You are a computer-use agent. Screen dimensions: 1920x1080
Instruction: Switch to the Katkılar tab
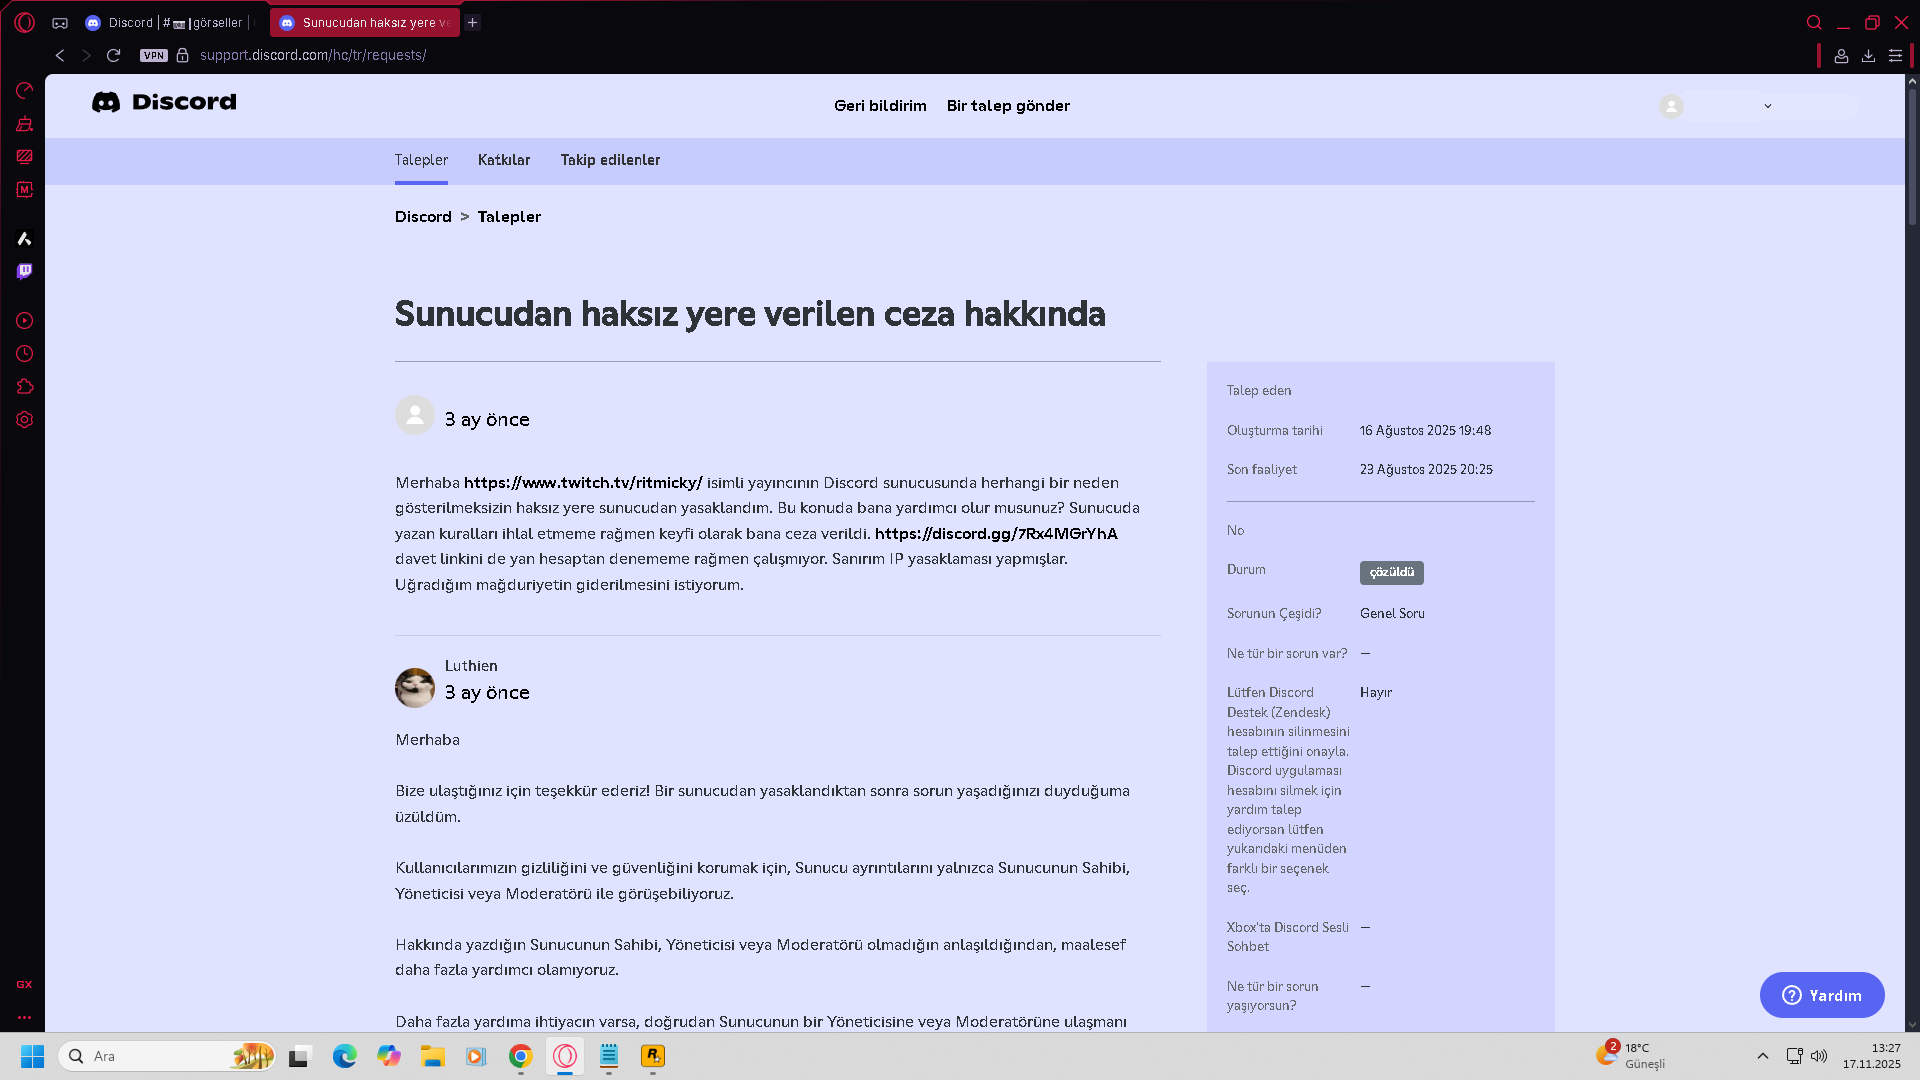point(504,160)
